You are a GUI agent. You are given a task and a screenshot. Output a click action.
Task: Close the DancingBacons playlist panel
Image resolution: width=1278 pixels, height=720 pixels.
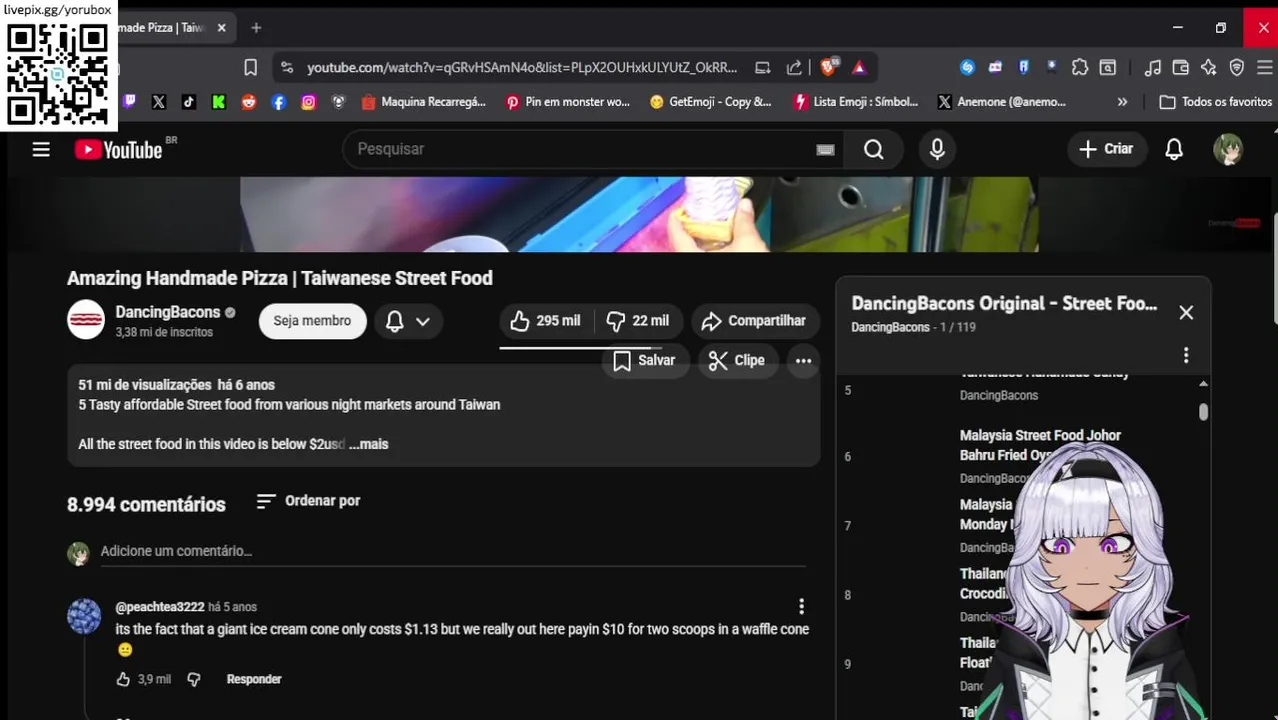click(x=1186, y=313)
